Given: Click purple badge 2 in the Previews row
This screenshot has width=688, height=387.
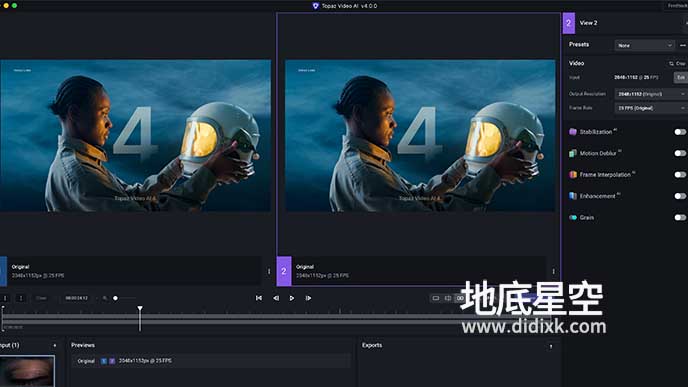Looking at the screenshot, I should pos(112,361).
